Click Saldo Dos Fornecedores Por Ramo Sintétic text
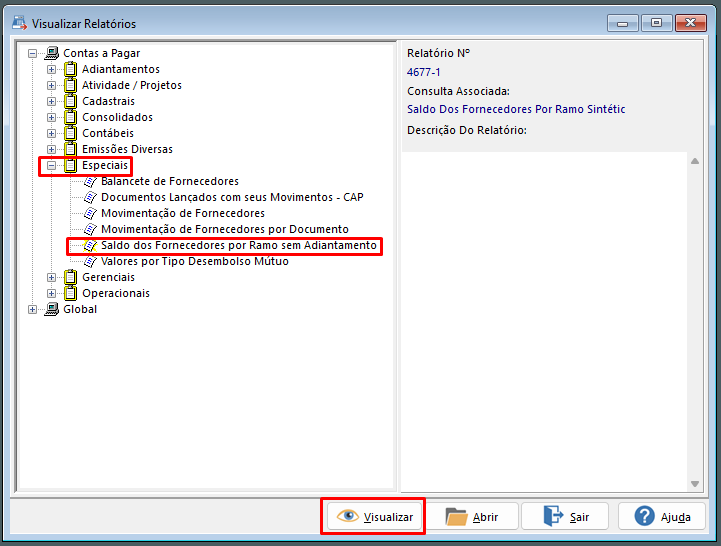 tap(516, 109)
